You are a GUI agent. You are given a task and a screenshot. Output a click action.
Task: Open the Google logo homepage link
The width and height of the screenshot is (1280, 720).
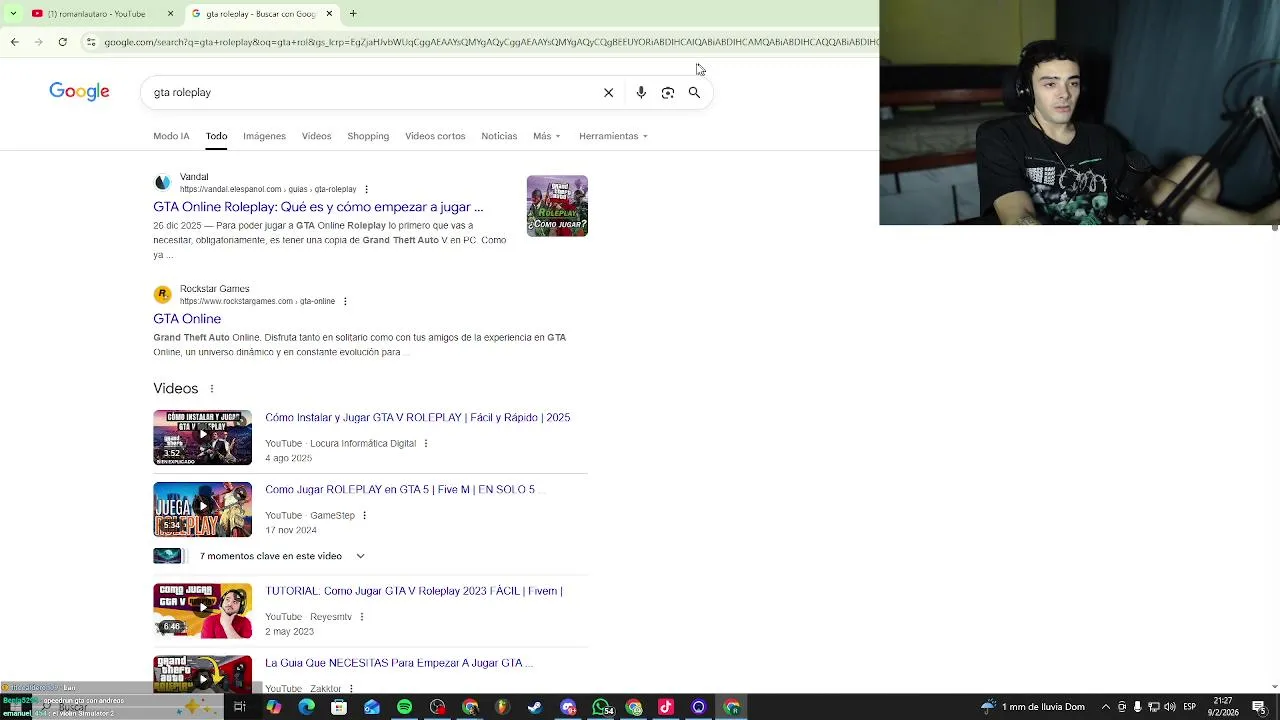tap(79, 92)
